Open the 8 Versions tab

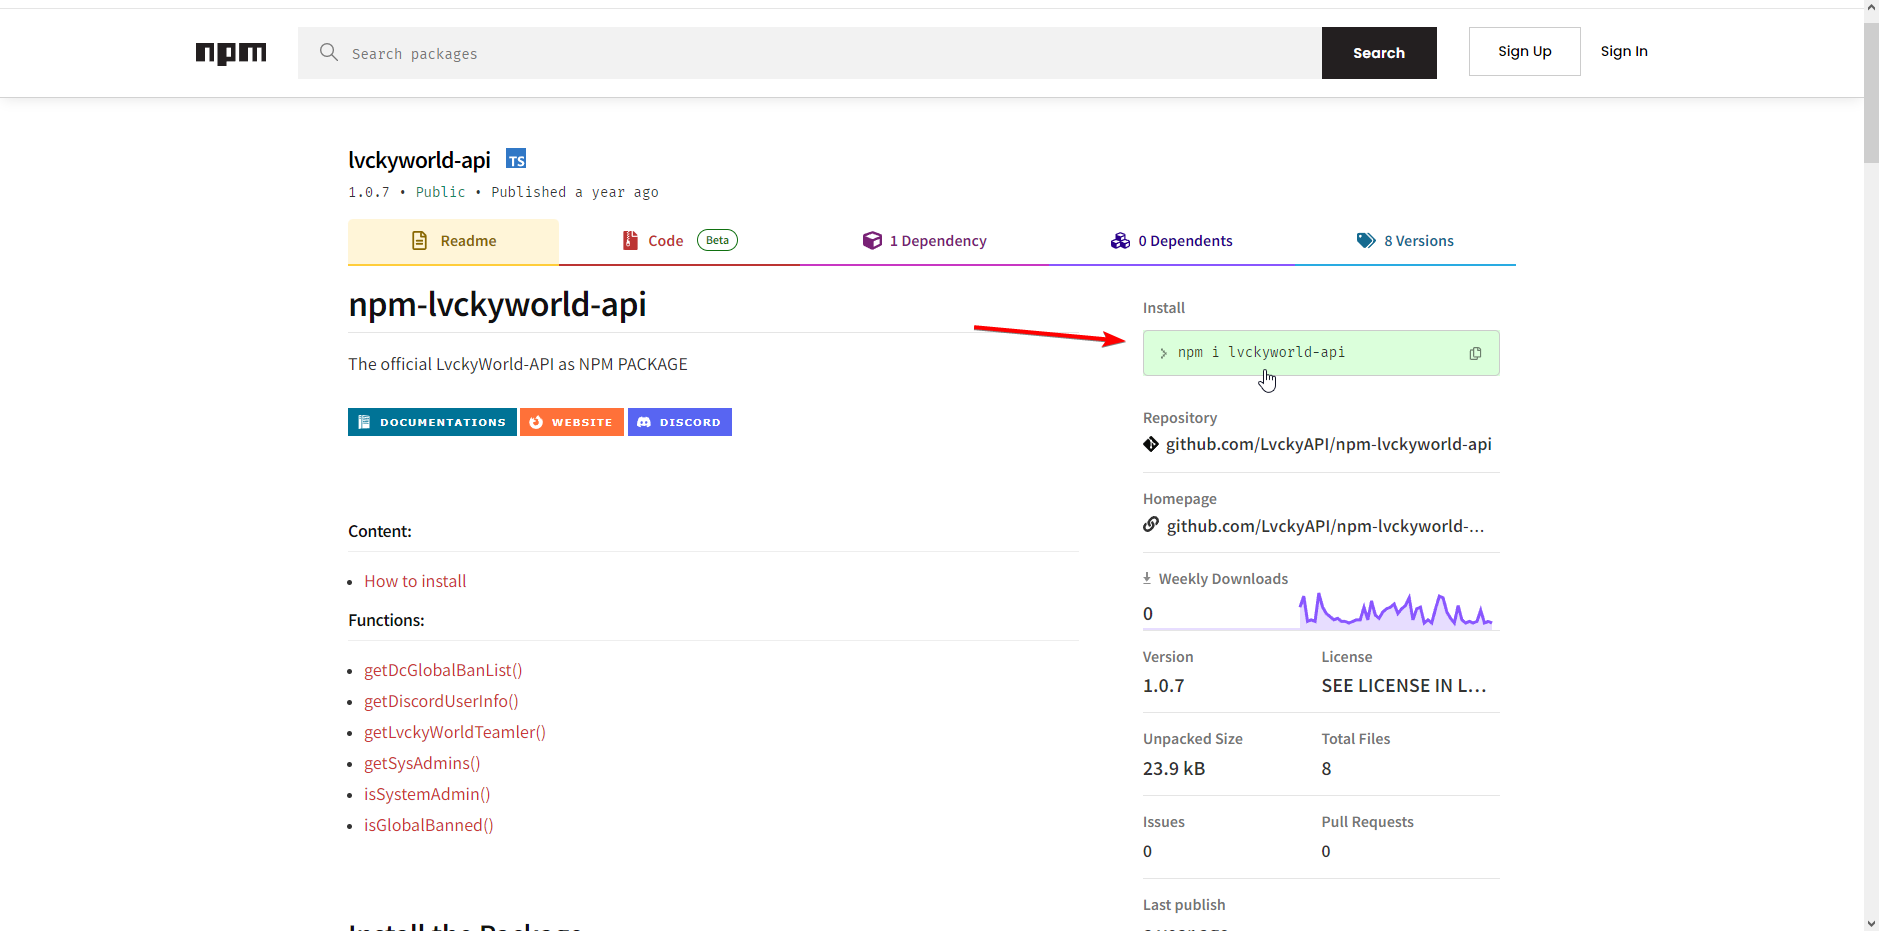point(1405,241)
